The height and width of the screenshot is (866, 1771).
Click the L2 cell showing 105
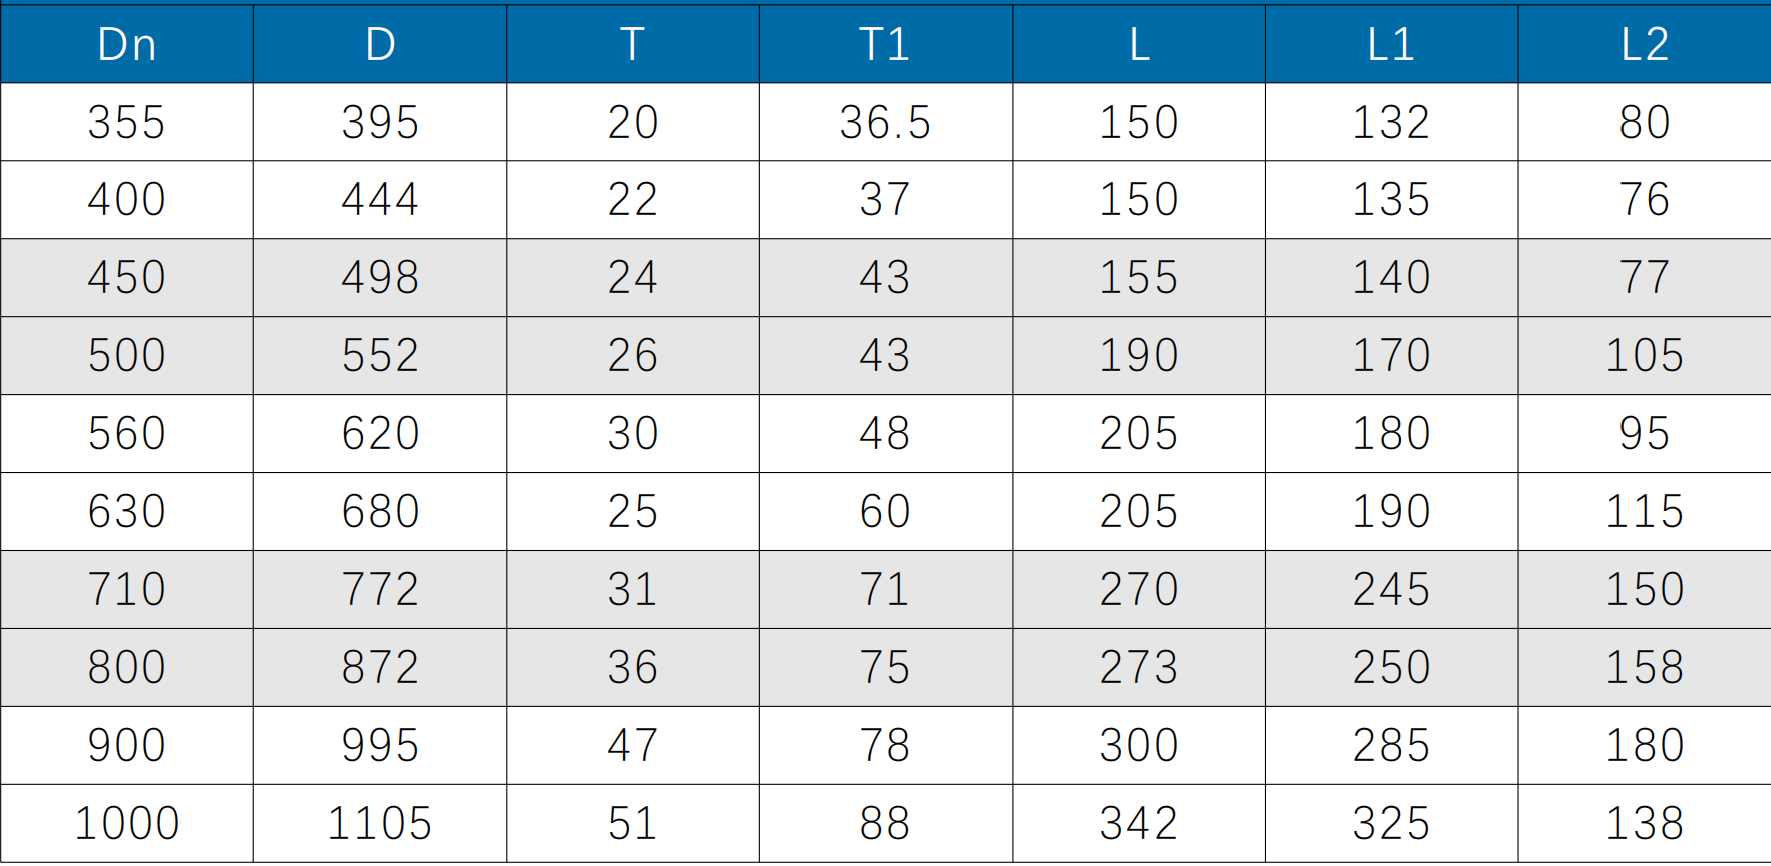[x=1644, y=355]
